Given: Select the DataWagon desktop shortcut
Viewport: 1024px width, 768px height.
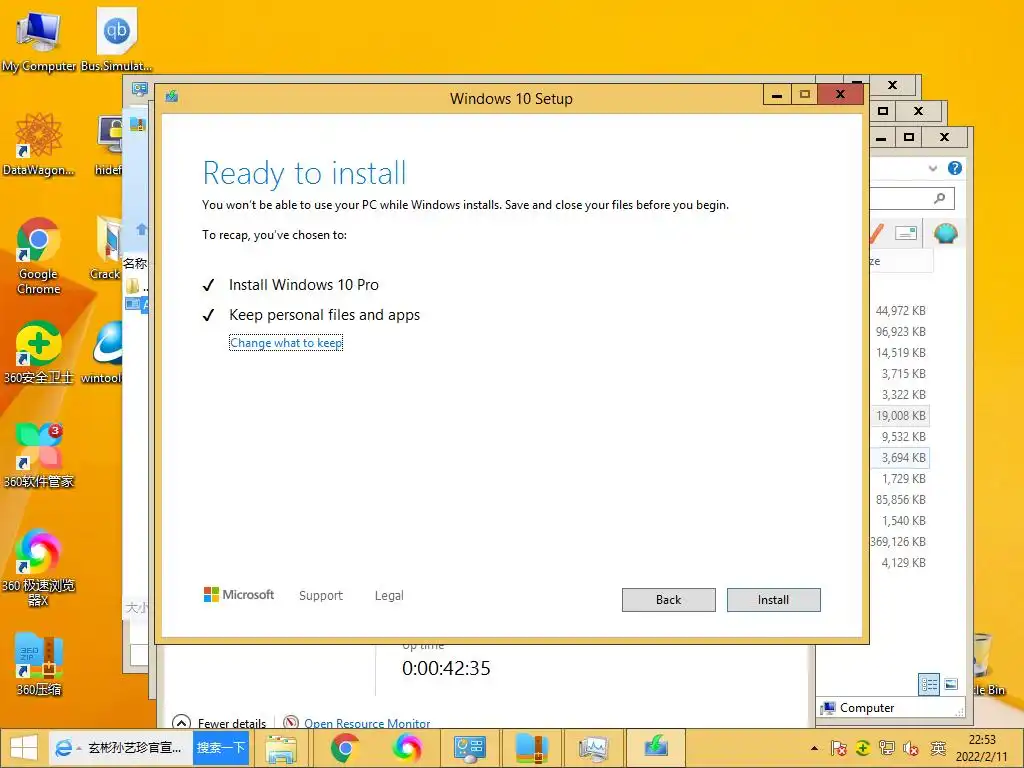Looking at the screenshot, I should (x=39, y=144).
